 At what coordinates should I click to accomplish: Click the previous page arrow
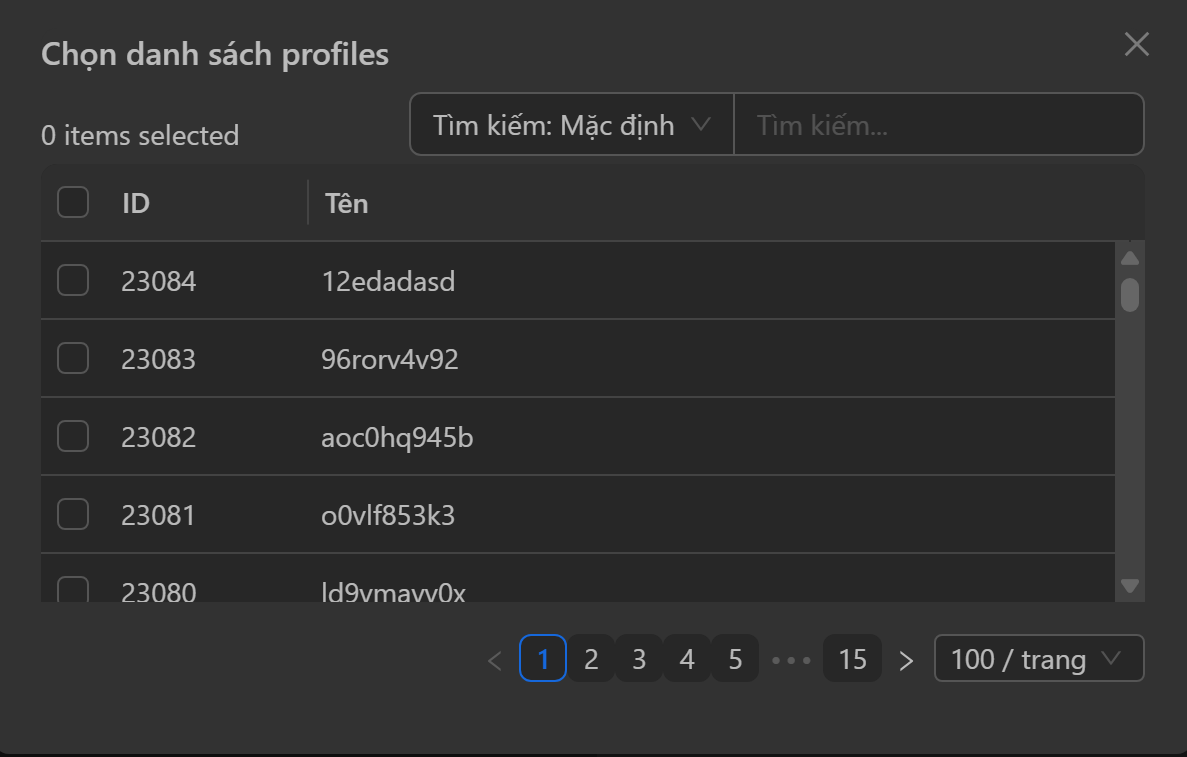coord(494,660)
